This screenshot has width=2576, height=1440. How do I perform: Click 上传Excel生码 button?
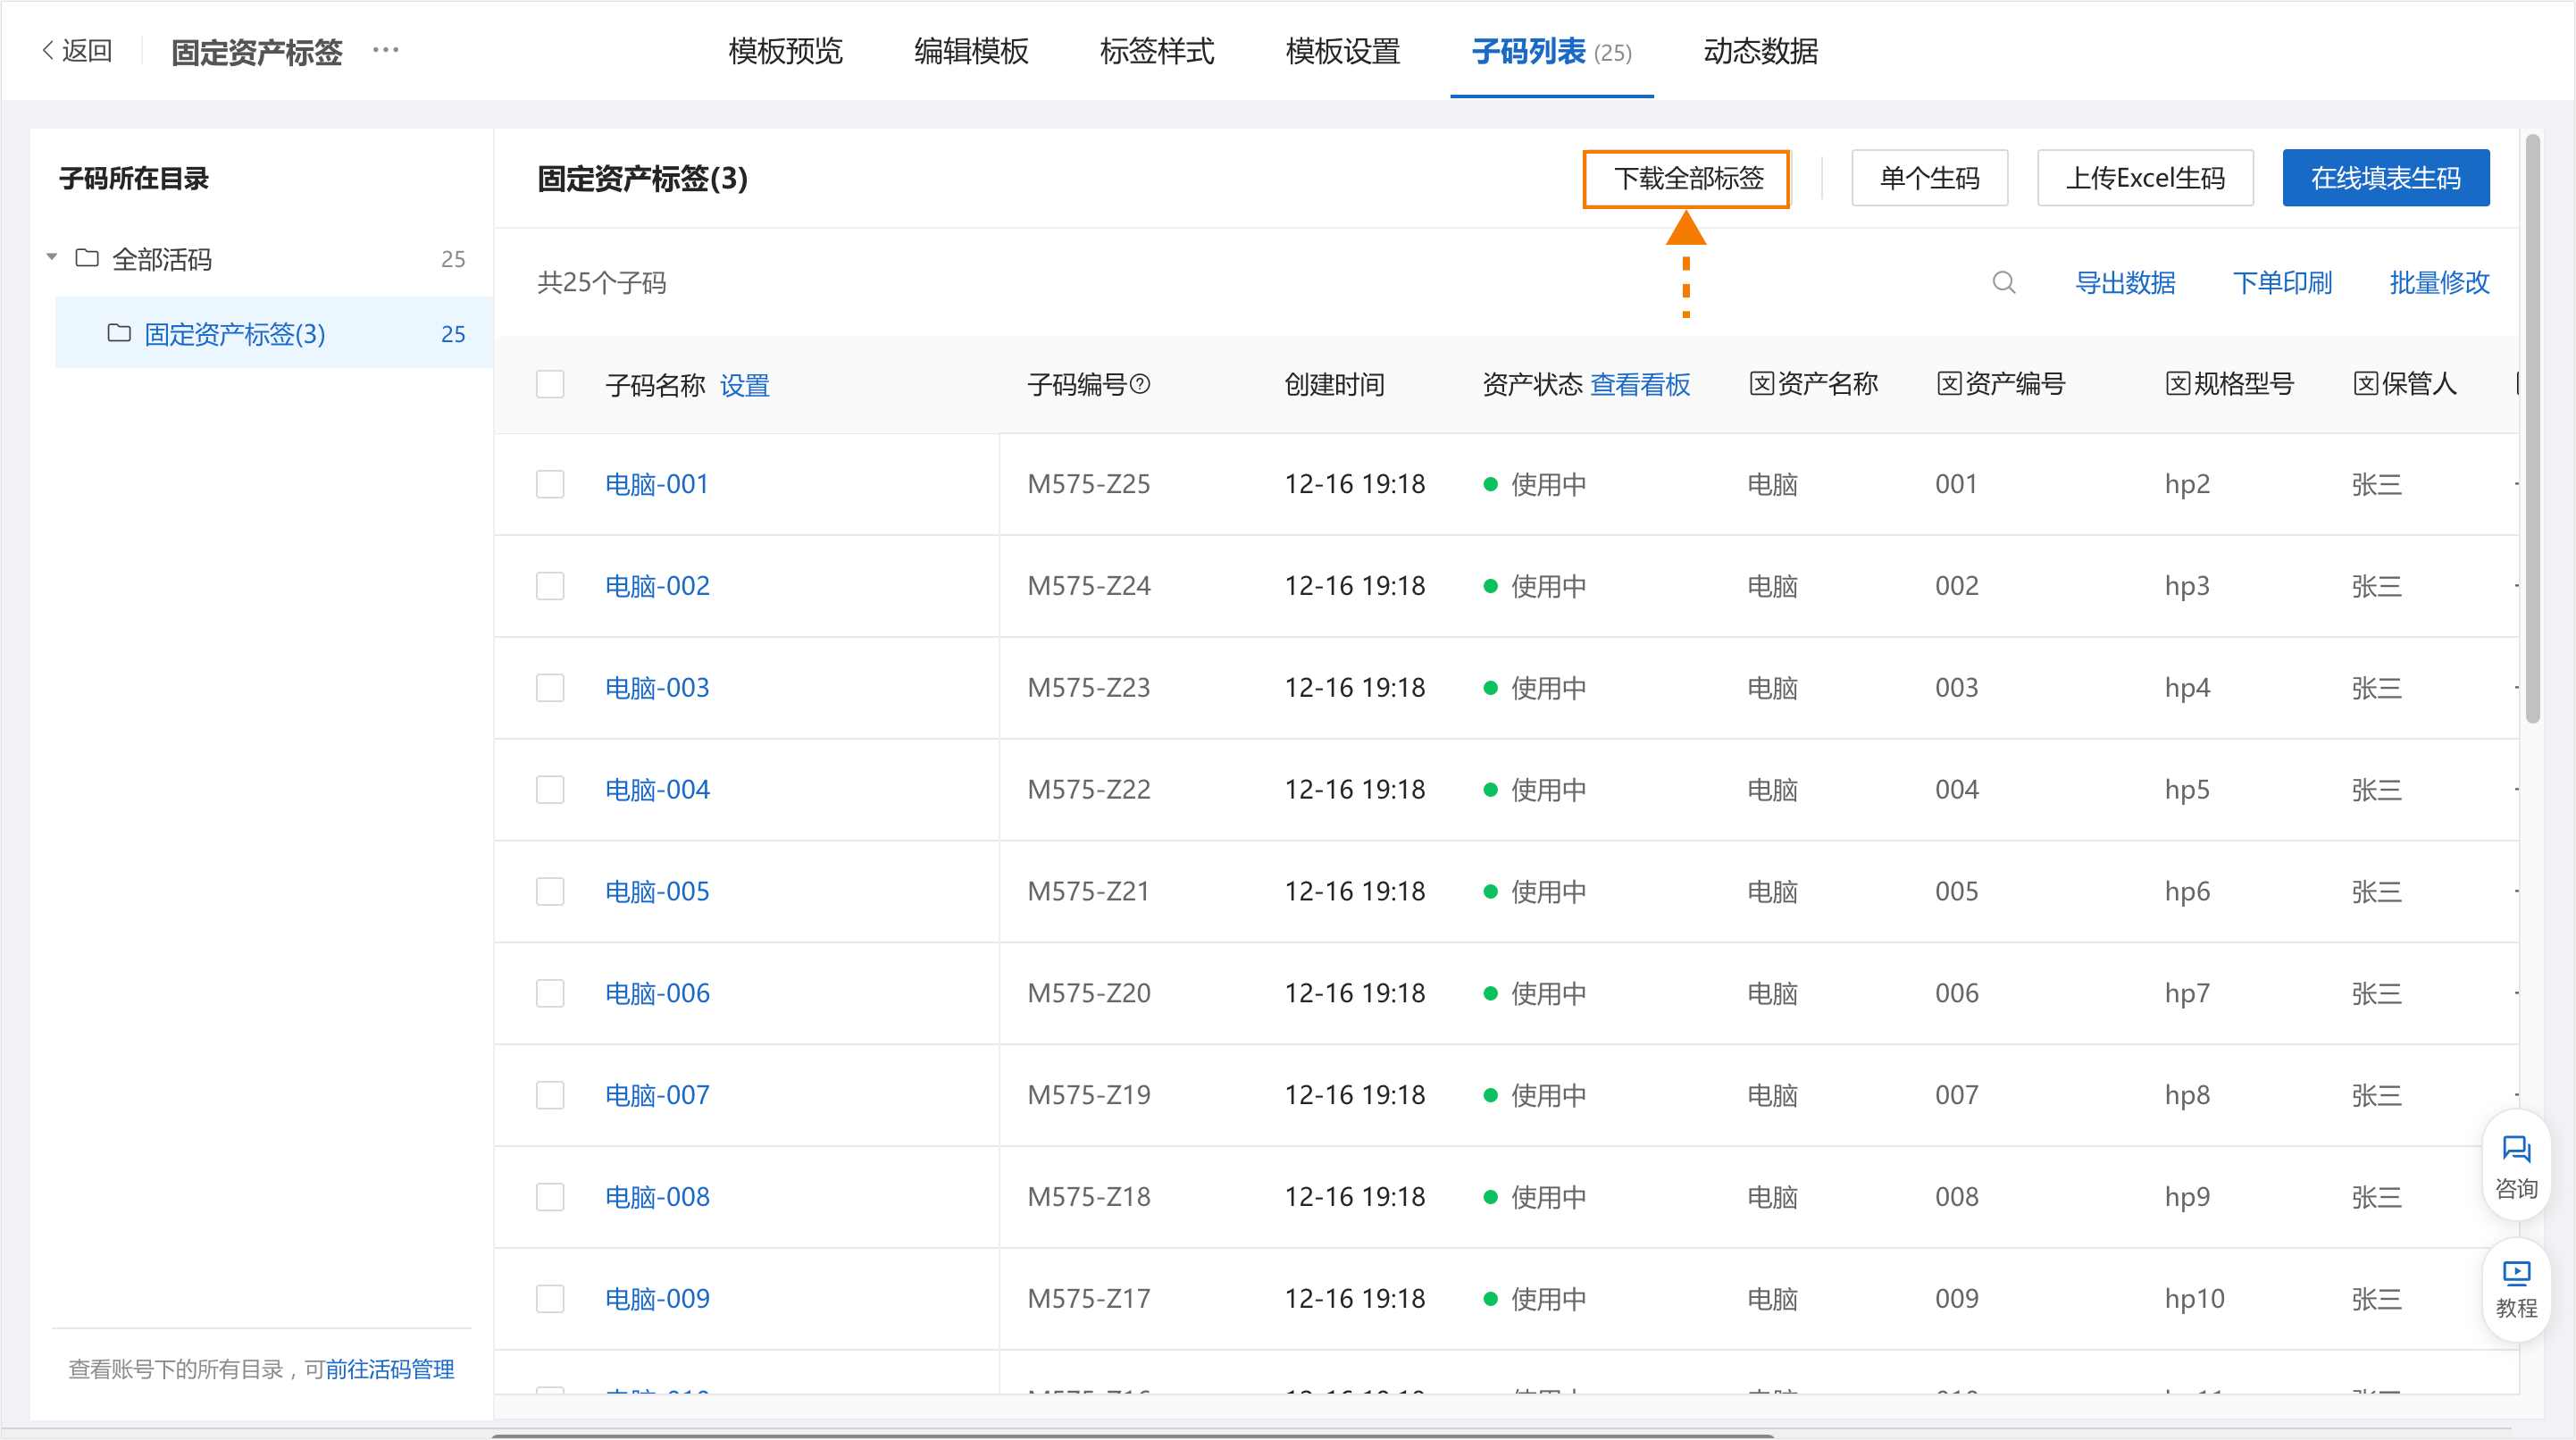point(2145,179)
